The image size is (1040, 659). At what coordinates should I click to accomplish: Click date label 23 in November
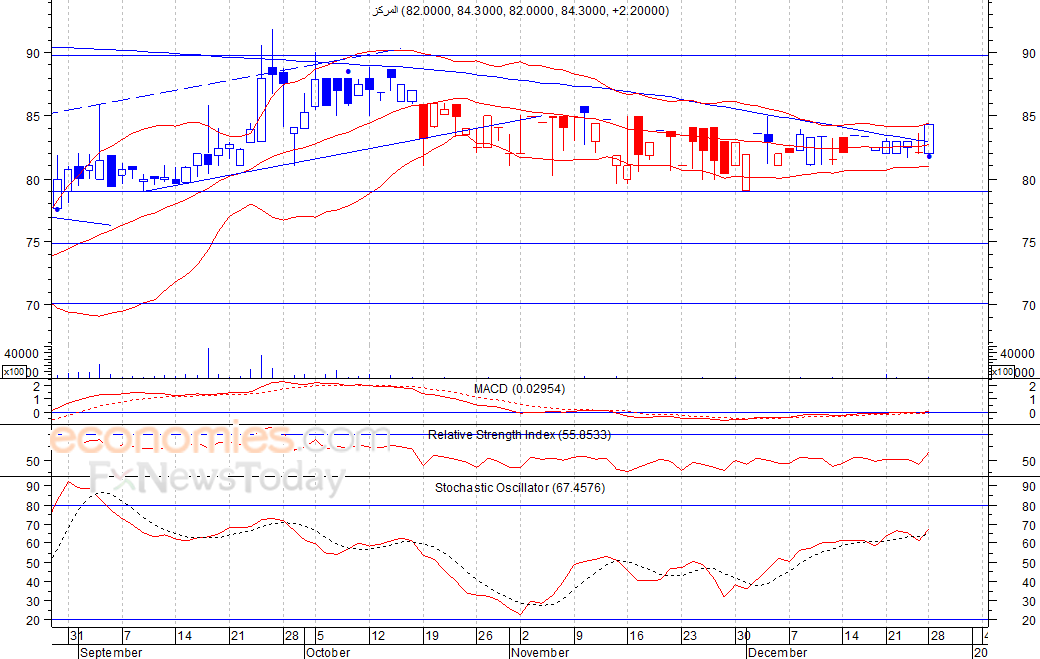tap(690, 636)
